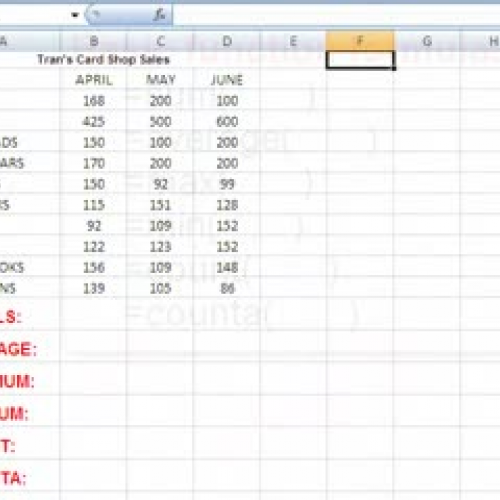Click April cell with value 168
This screenshot has height=500, width=500.
point(94,101)
